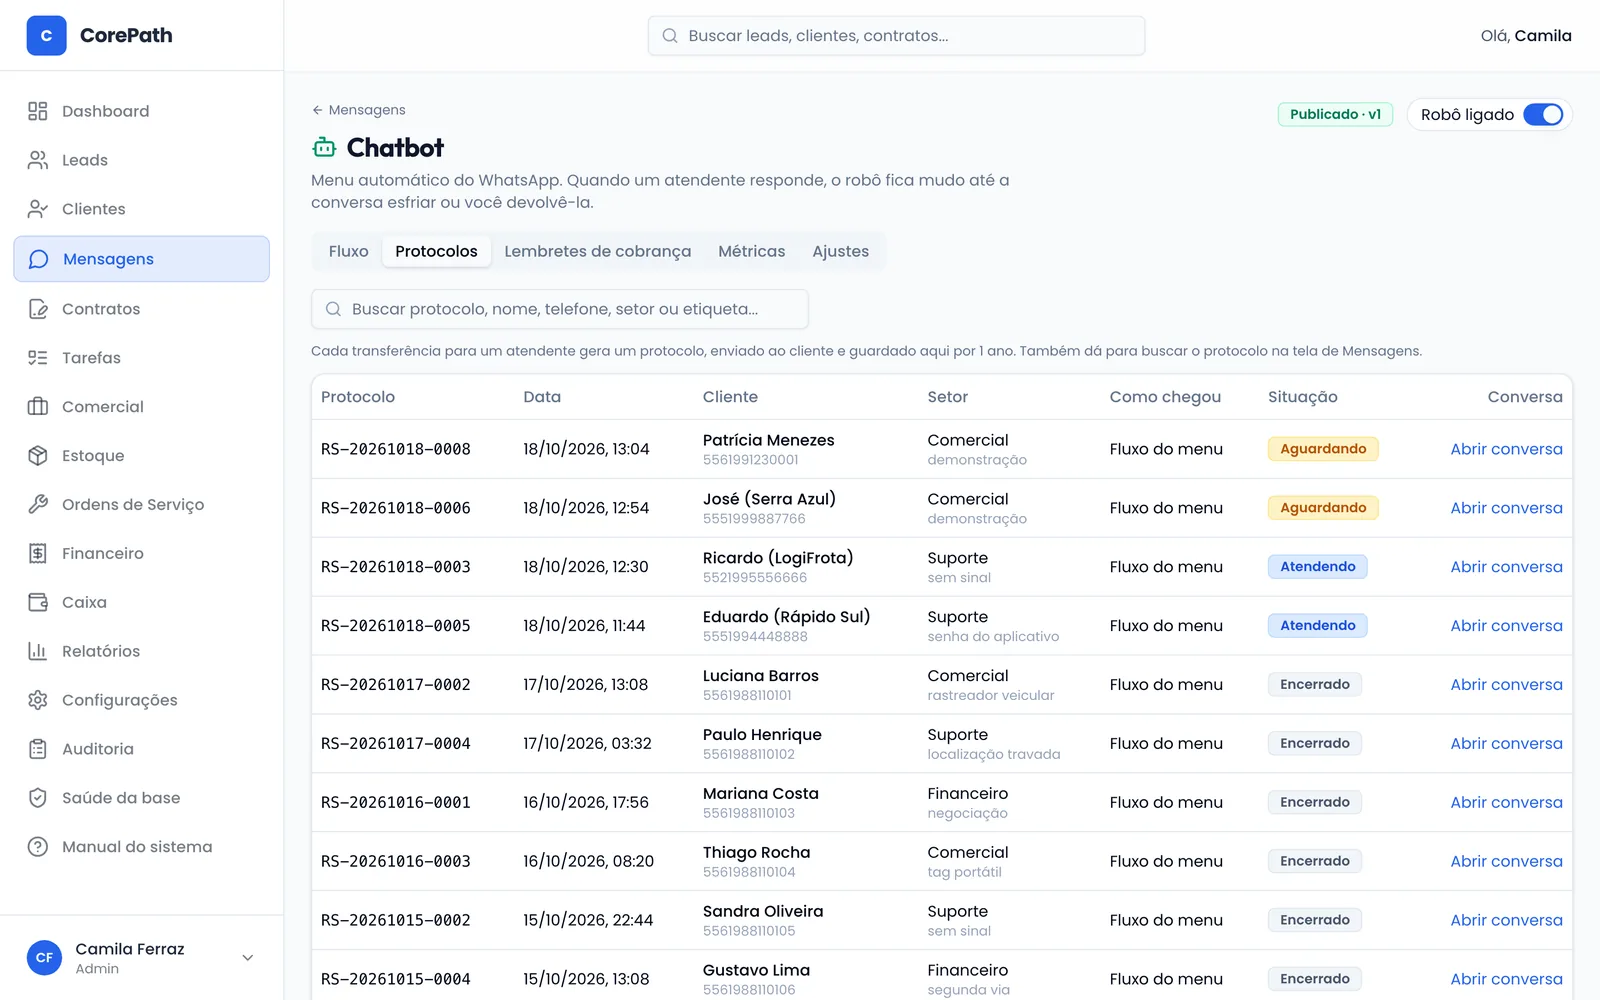
Task: Go back via the Mensagens link
Action: pos(358,110)
